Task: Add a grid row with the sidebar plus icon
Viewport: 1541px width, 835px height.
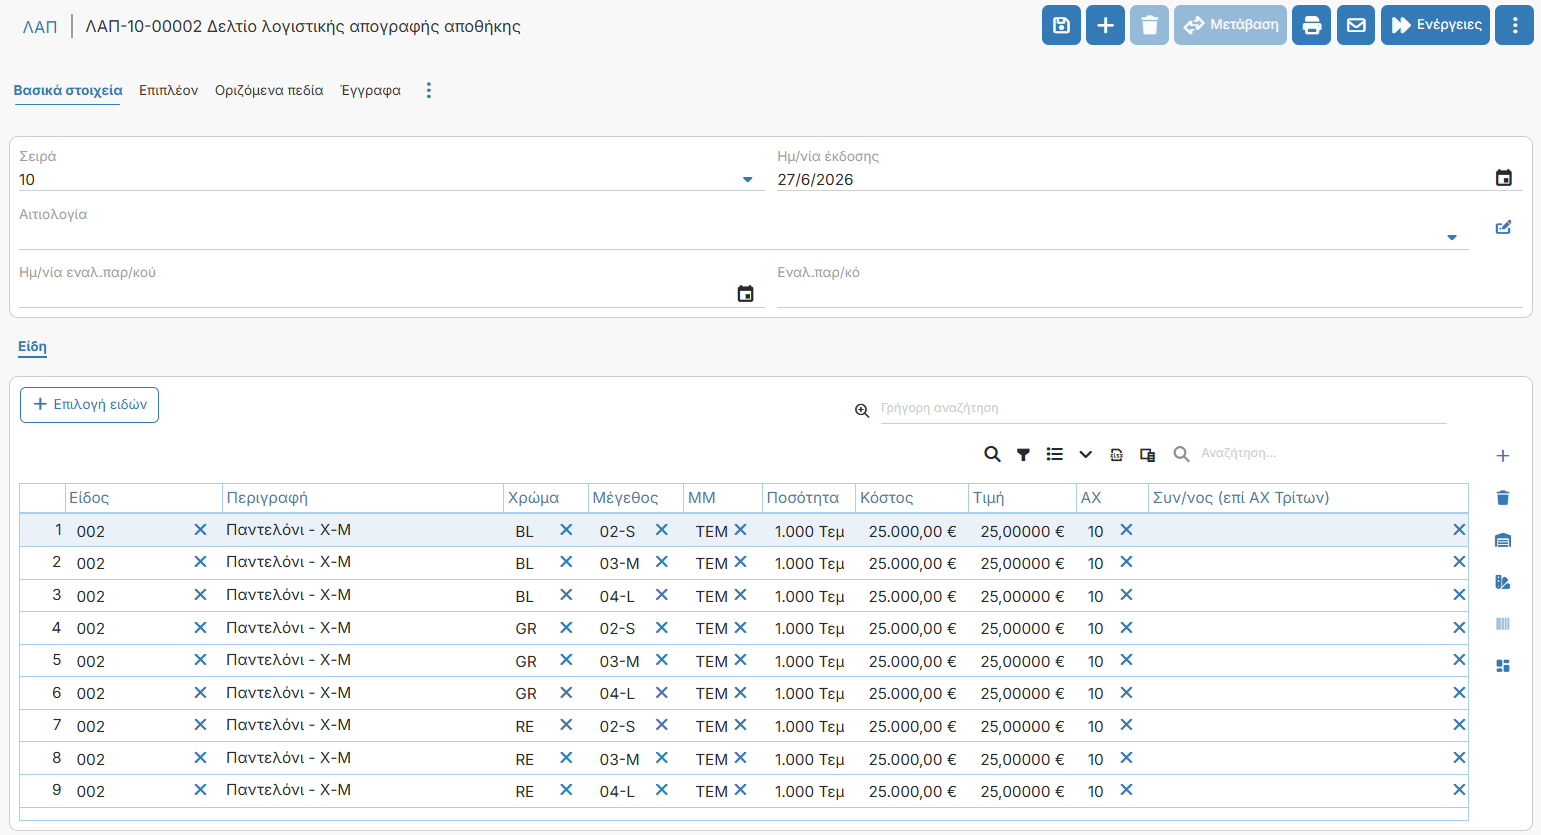Action: pyautogui.click(x=1502, y=456)
